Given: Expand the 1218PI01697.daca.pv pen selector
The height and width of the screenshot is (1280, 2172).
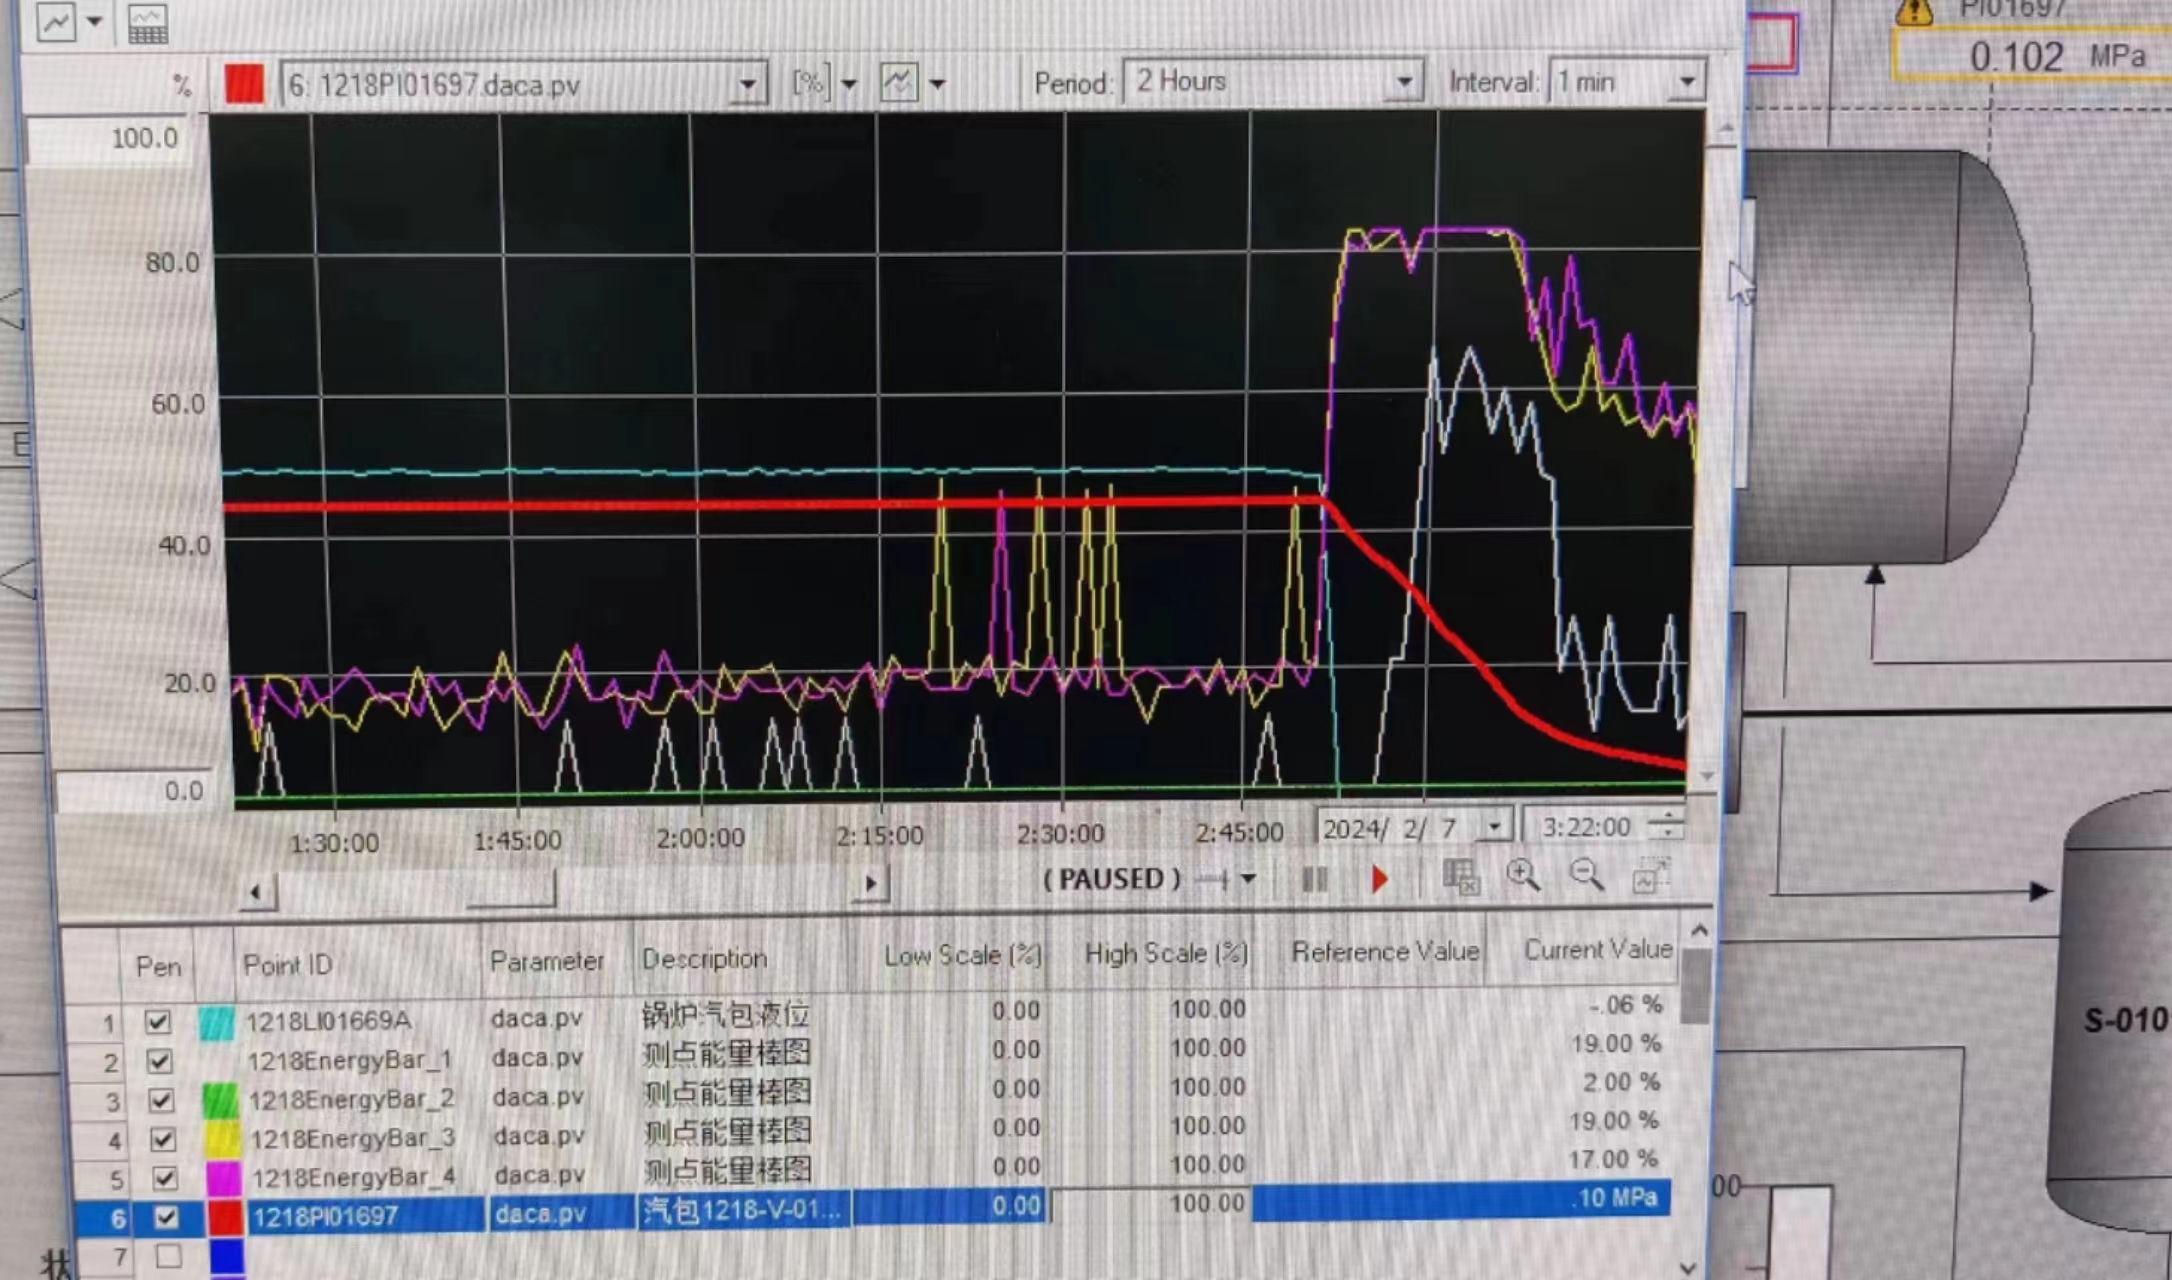Looking at the screenshot, I should (x=746, y=85).
